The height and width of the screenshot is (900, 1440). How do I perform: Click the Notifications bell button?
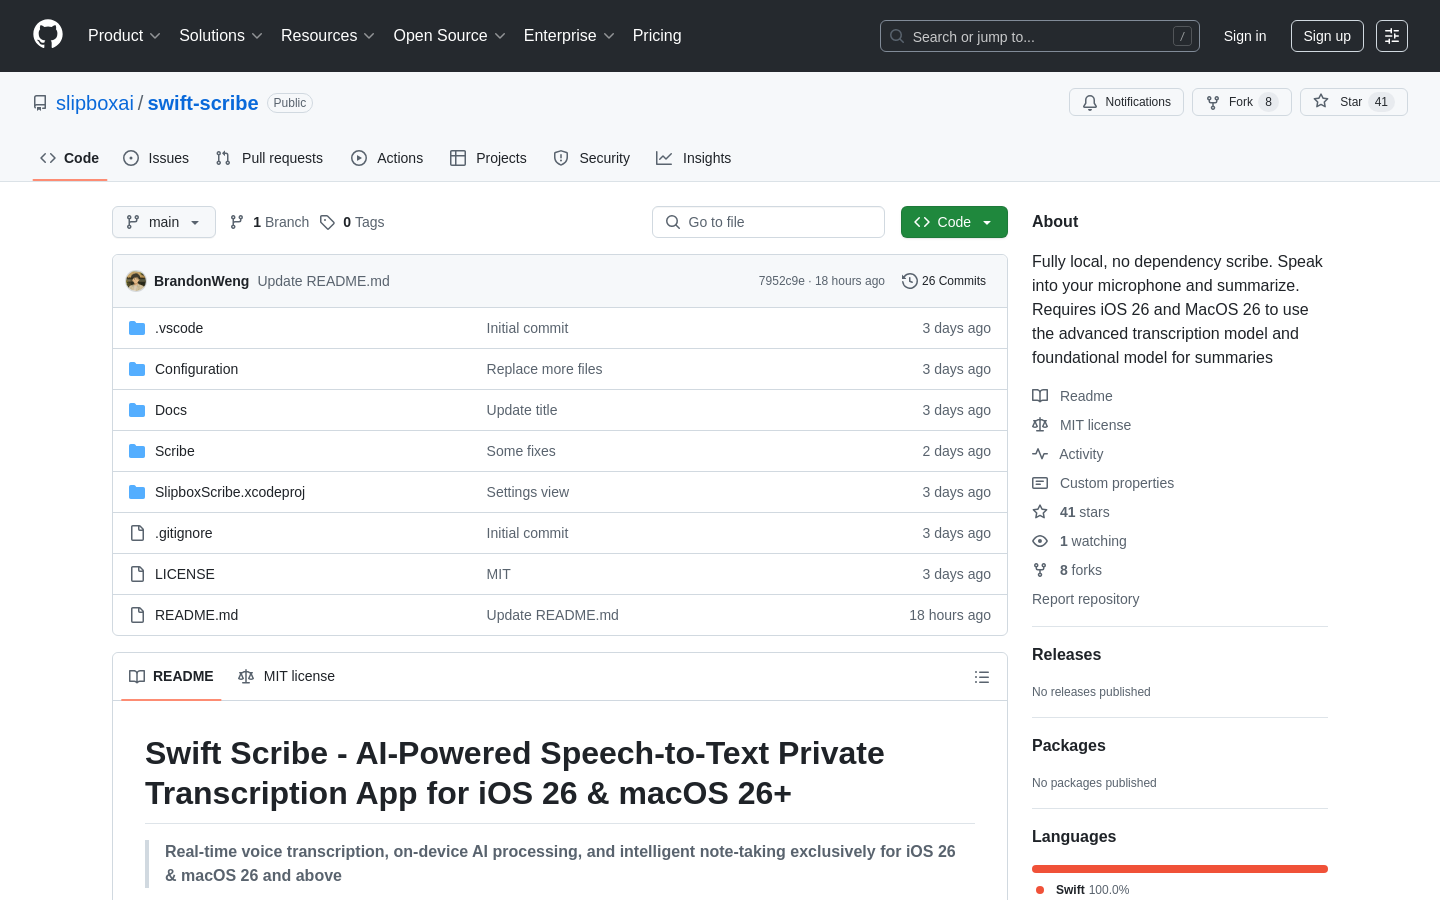coord(1126,102)
